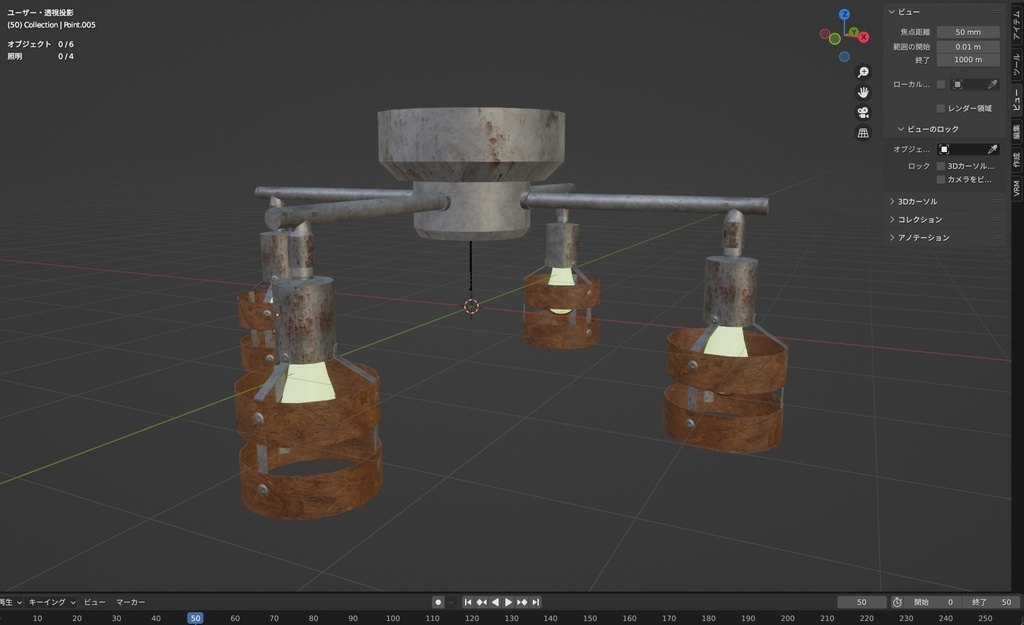1024x625 pixels.
Task: Switch to the VRM sidebar tab
Action: coord(1017,189)
